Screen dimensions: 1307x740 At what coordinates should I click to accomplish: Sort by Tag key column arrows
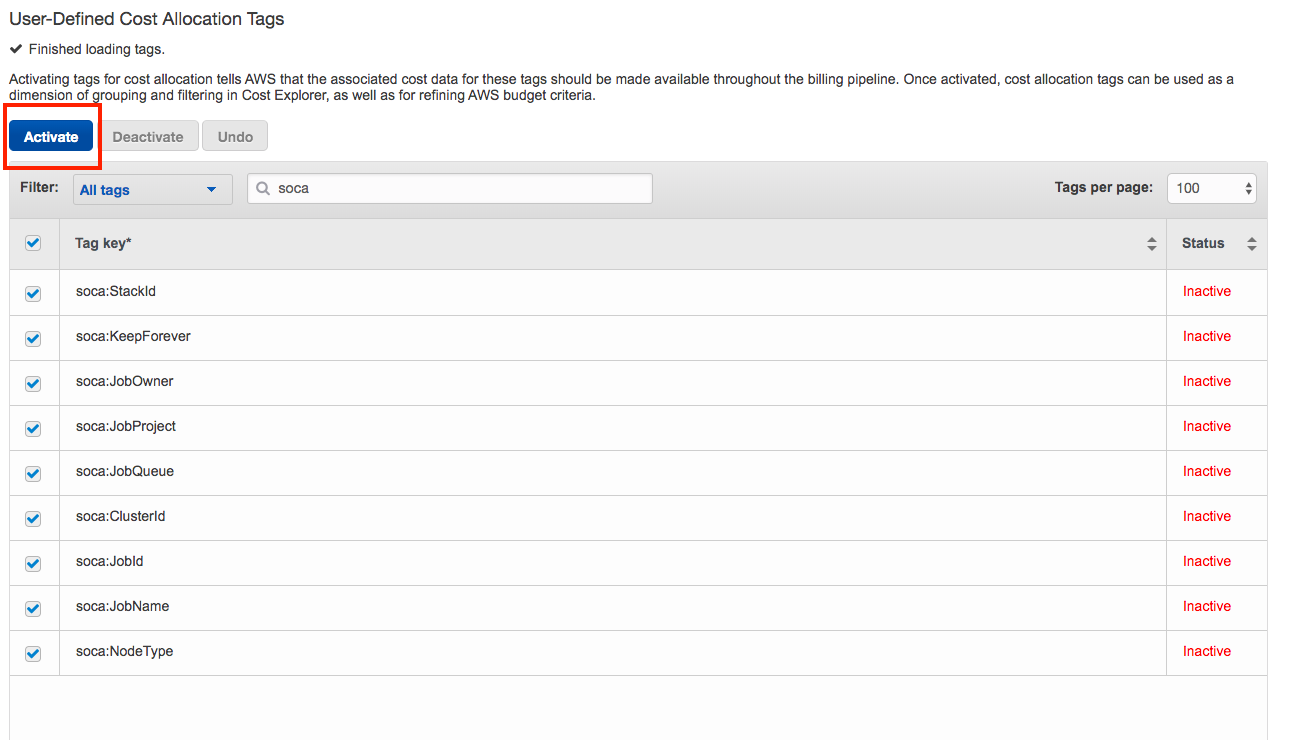[1151, 244]
